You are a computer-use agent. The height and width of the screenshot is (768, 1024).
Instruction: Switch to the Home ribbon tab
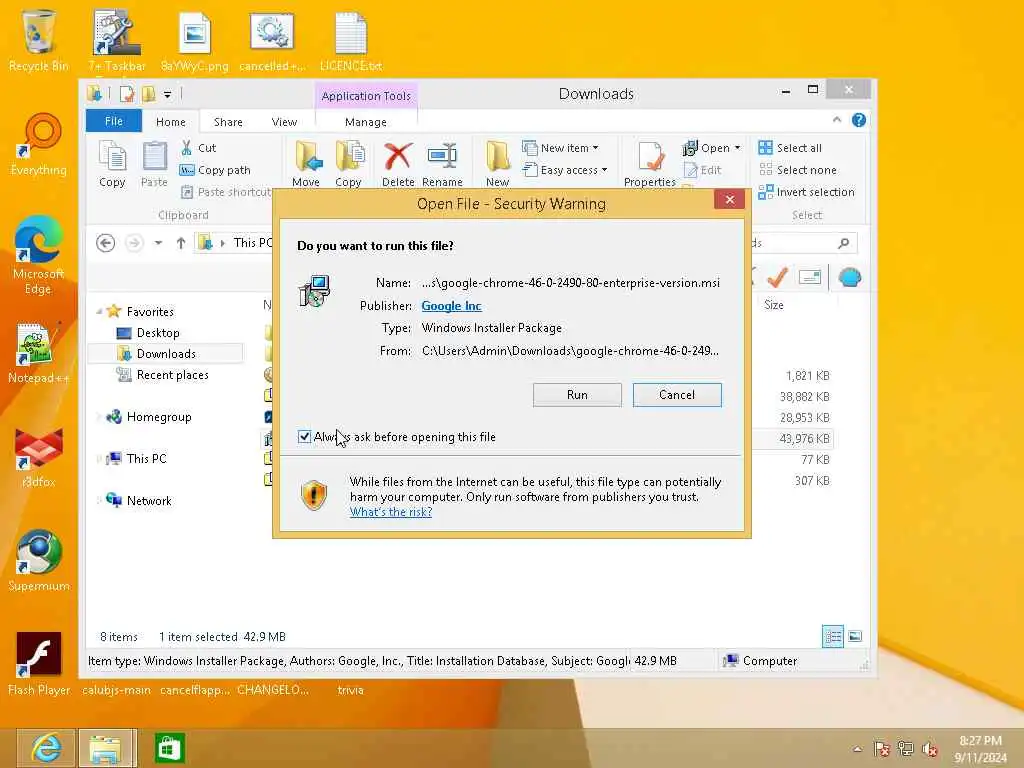click(x=170, y=122)
